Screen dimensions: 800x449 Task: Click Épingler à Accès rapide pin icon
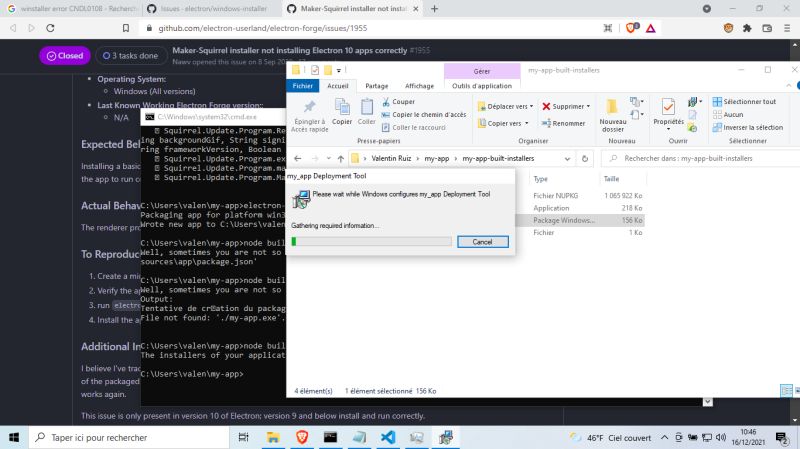tap(309, 107)
